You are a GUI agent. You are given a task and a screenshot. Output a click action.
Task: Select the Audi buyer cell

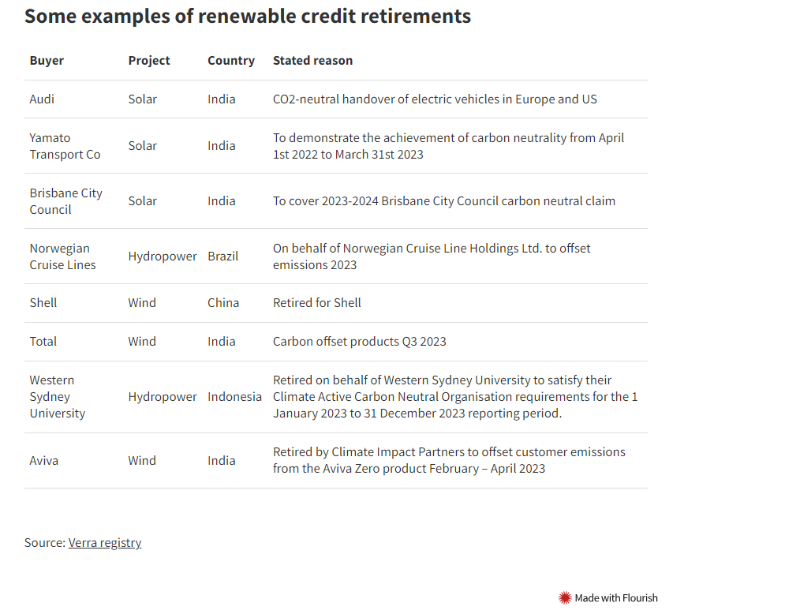click(x=42, y=99)
